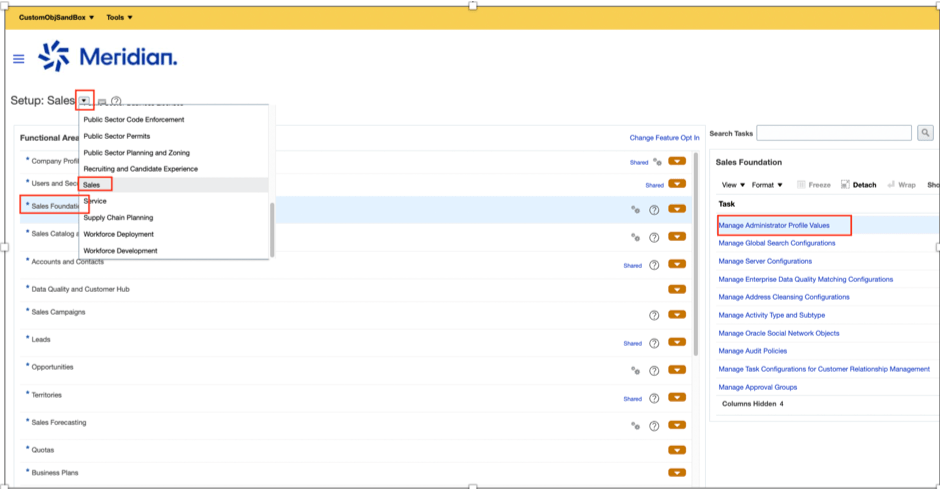Image resolution: width=941 pixels, height=489 pixels.
Task: Open the CustomObjSandBox menu
Action: coord(57,17)
